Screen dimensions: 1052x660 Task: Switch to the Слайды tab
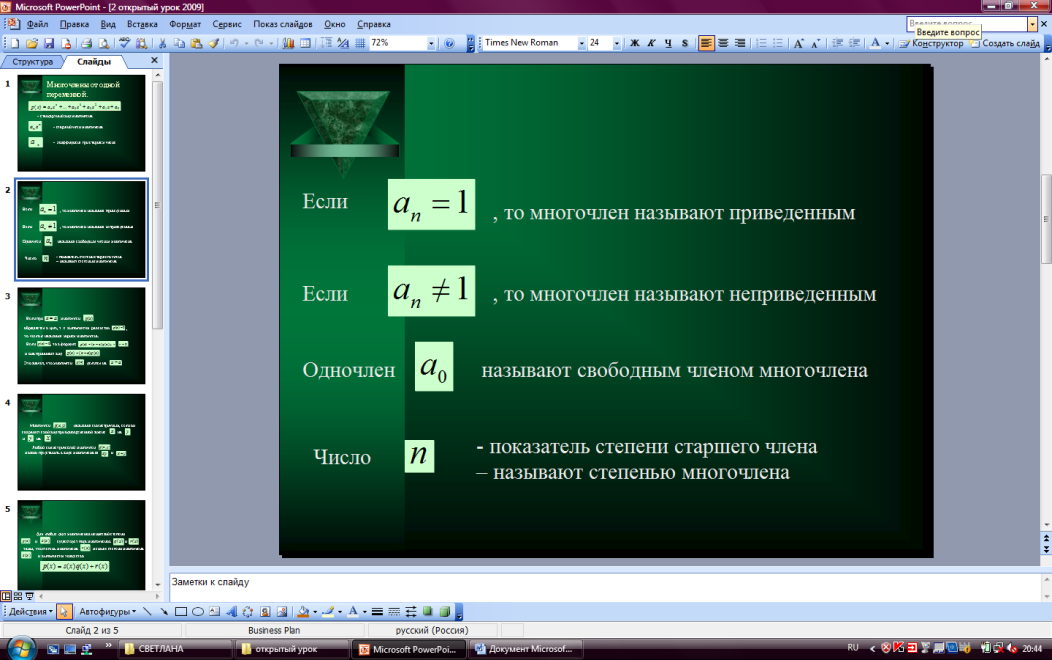click(x=93, y=62)
